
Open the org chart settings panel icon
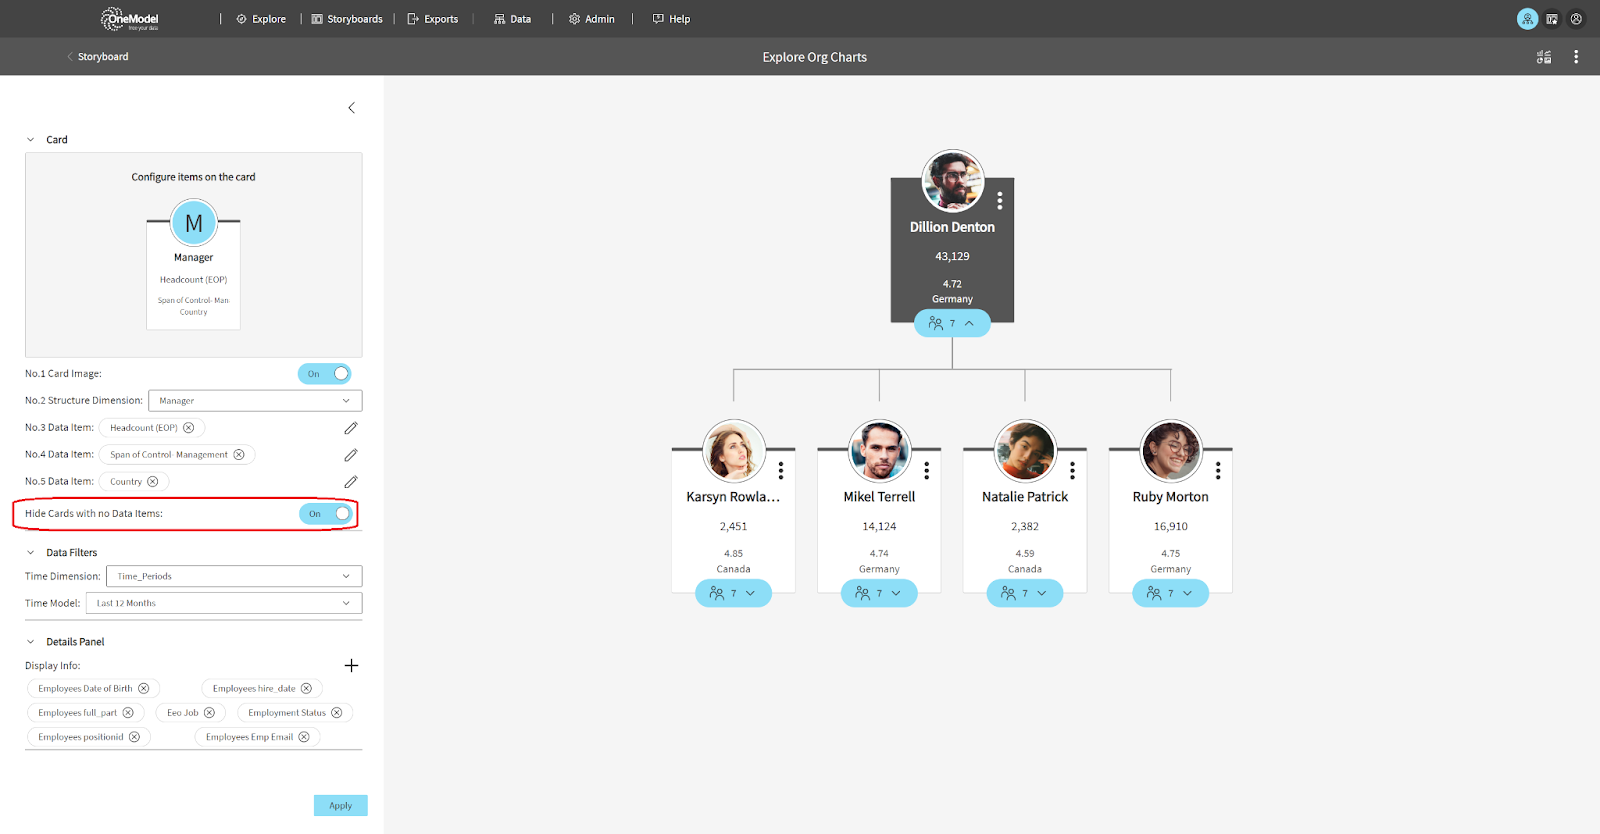point(1544,57)
